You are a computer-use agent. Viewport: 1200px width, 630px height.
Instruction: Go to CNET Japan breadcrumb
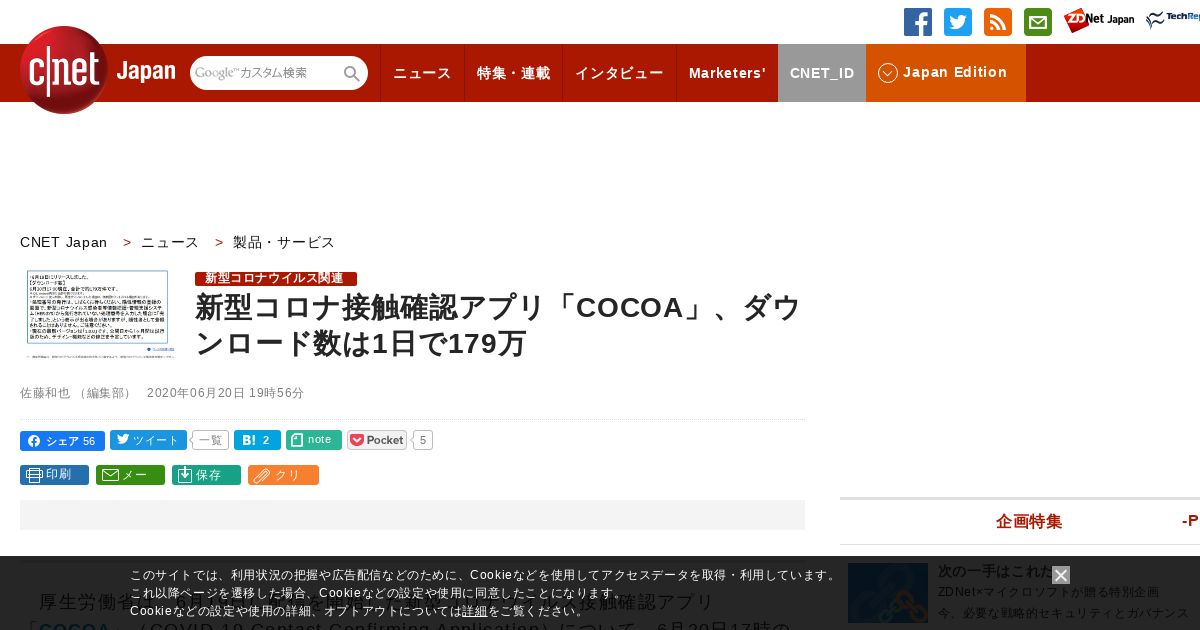point(64,242)
